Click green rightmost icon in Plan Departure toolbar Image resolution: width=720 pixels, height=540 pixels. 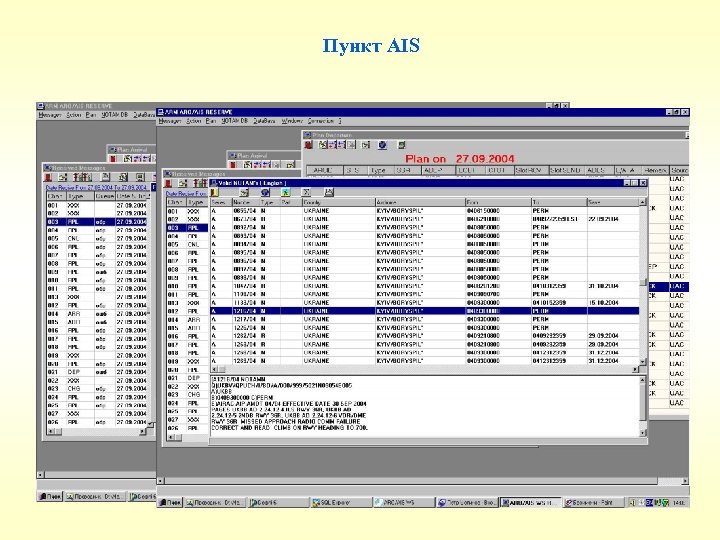(x=402, y=145)
